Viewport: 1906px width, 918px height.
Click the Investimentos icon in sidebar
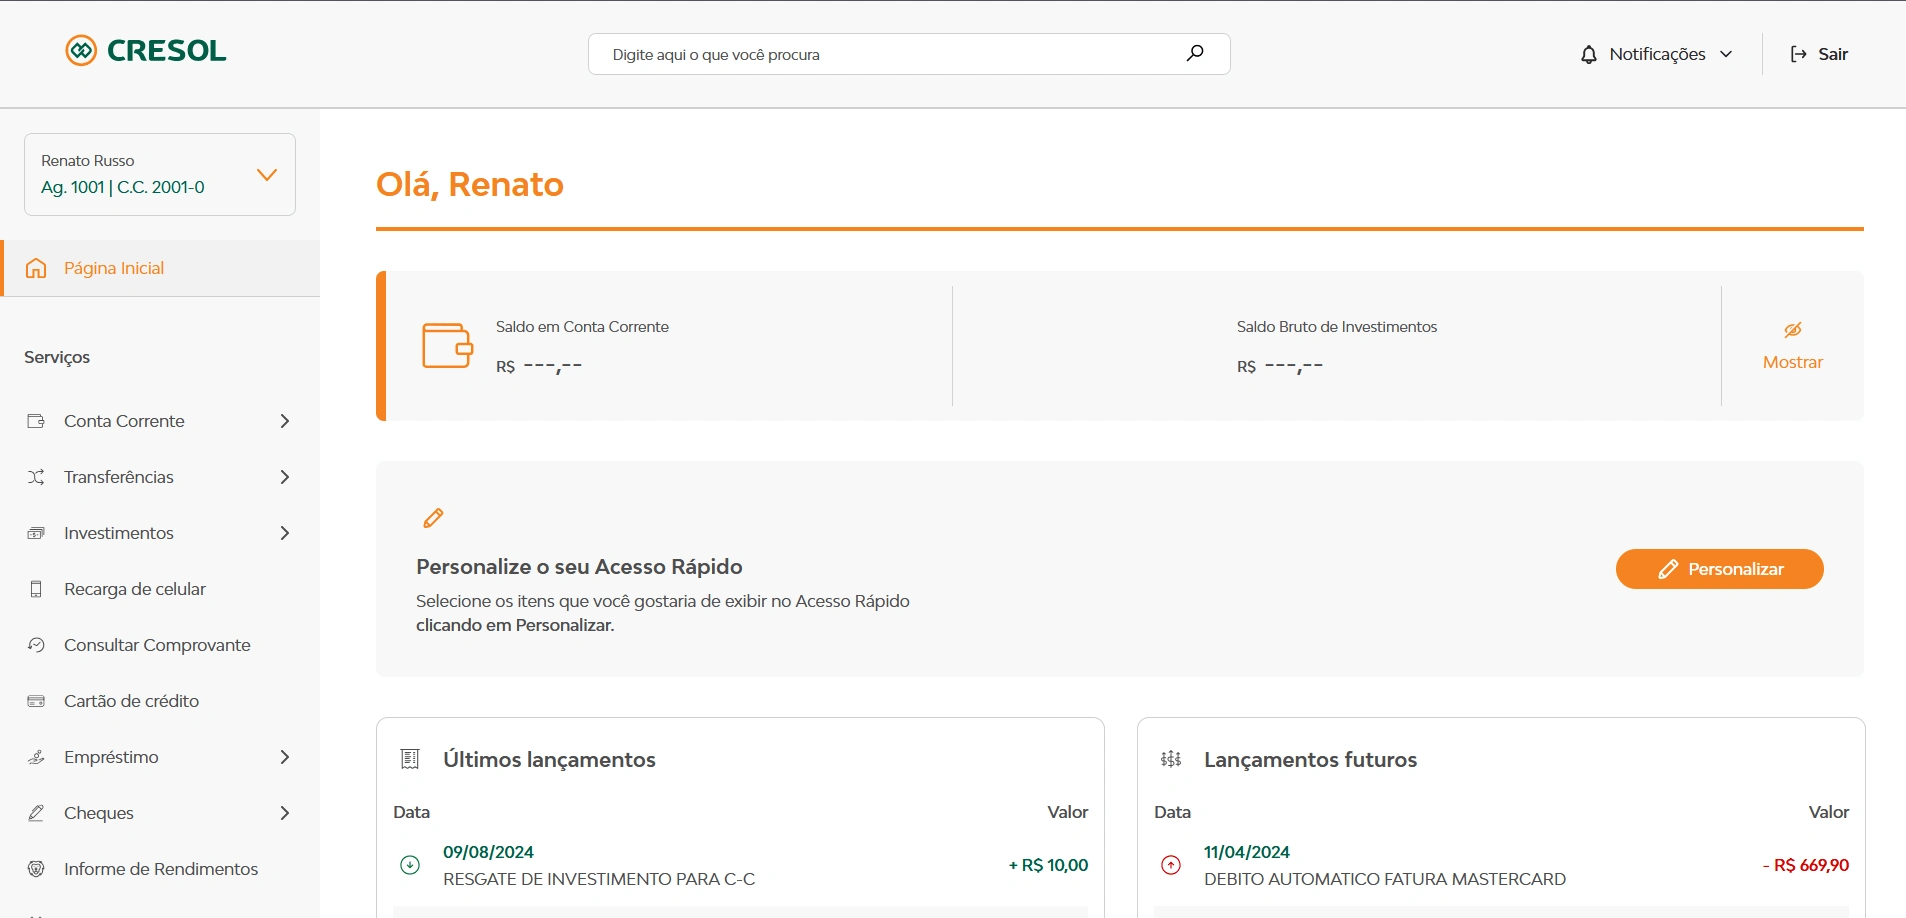(36, 533)
